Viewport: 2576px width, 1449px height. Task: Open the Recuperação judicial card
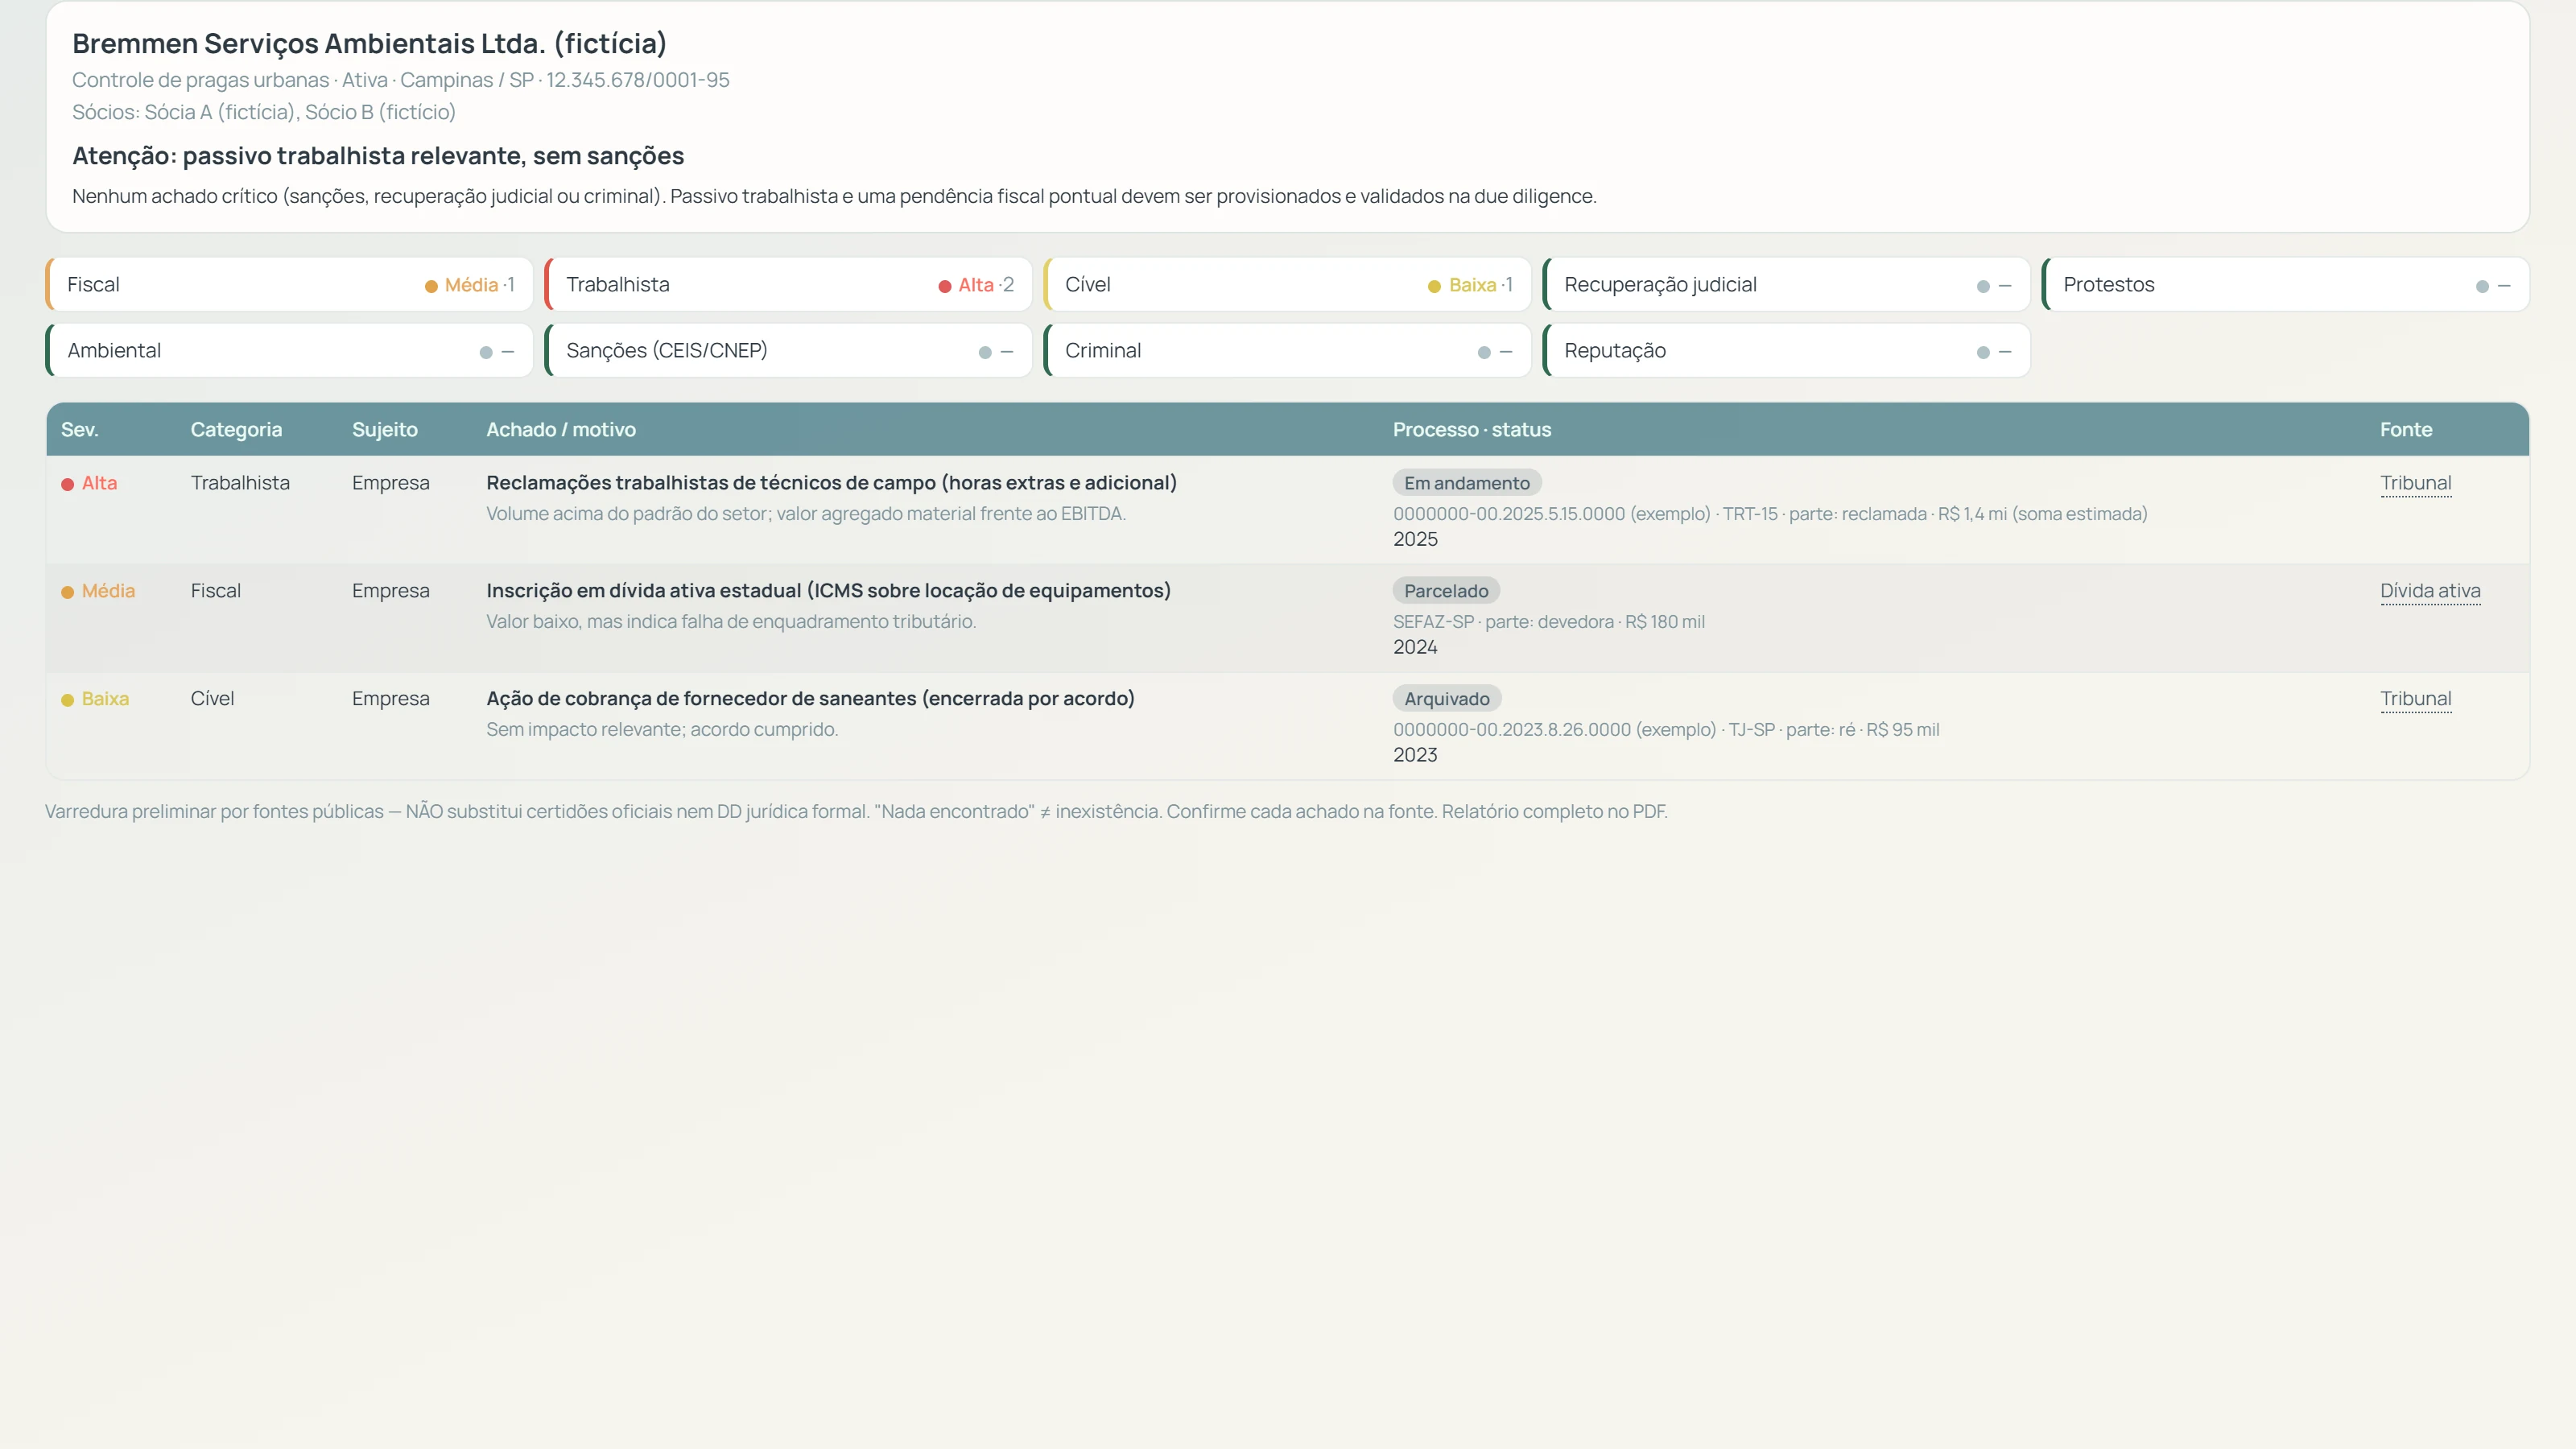[1786, 285]
